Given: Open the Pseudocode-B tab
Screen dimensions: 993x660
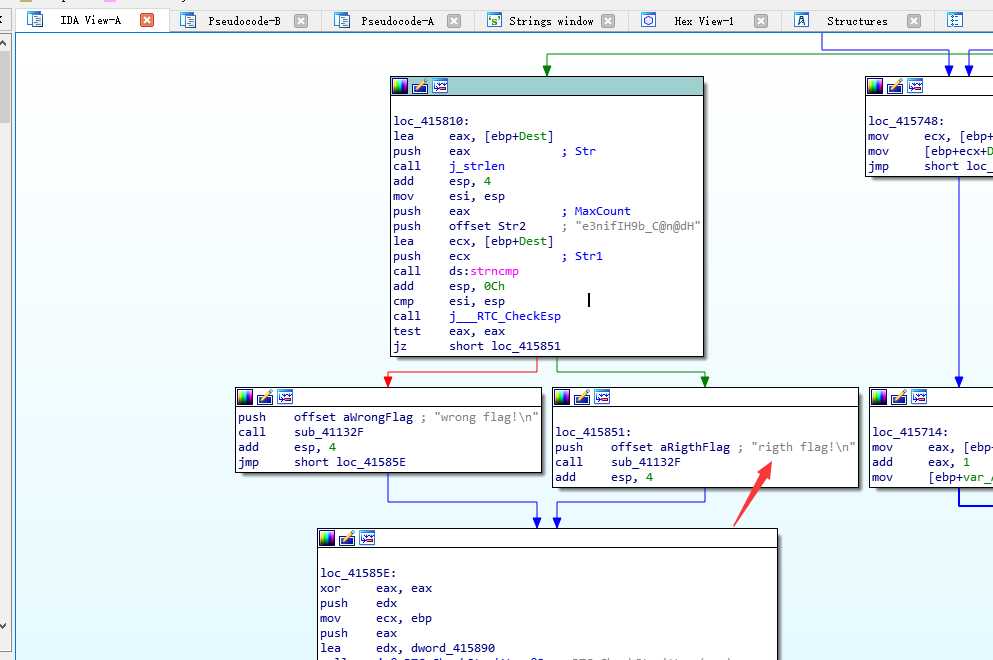Looking at the screenshot, I should click(x=244, y=21).
